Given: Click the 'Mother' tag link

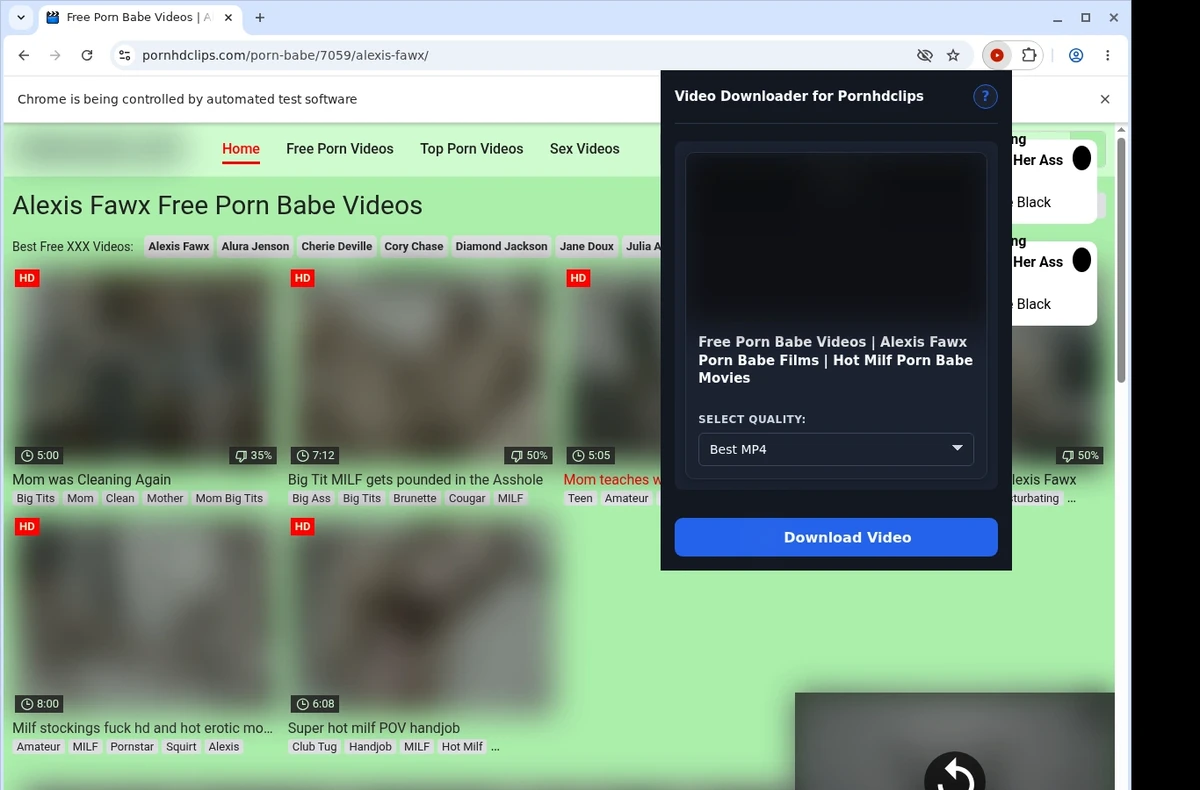Looking at the screenshot, I should coord(165,498).
